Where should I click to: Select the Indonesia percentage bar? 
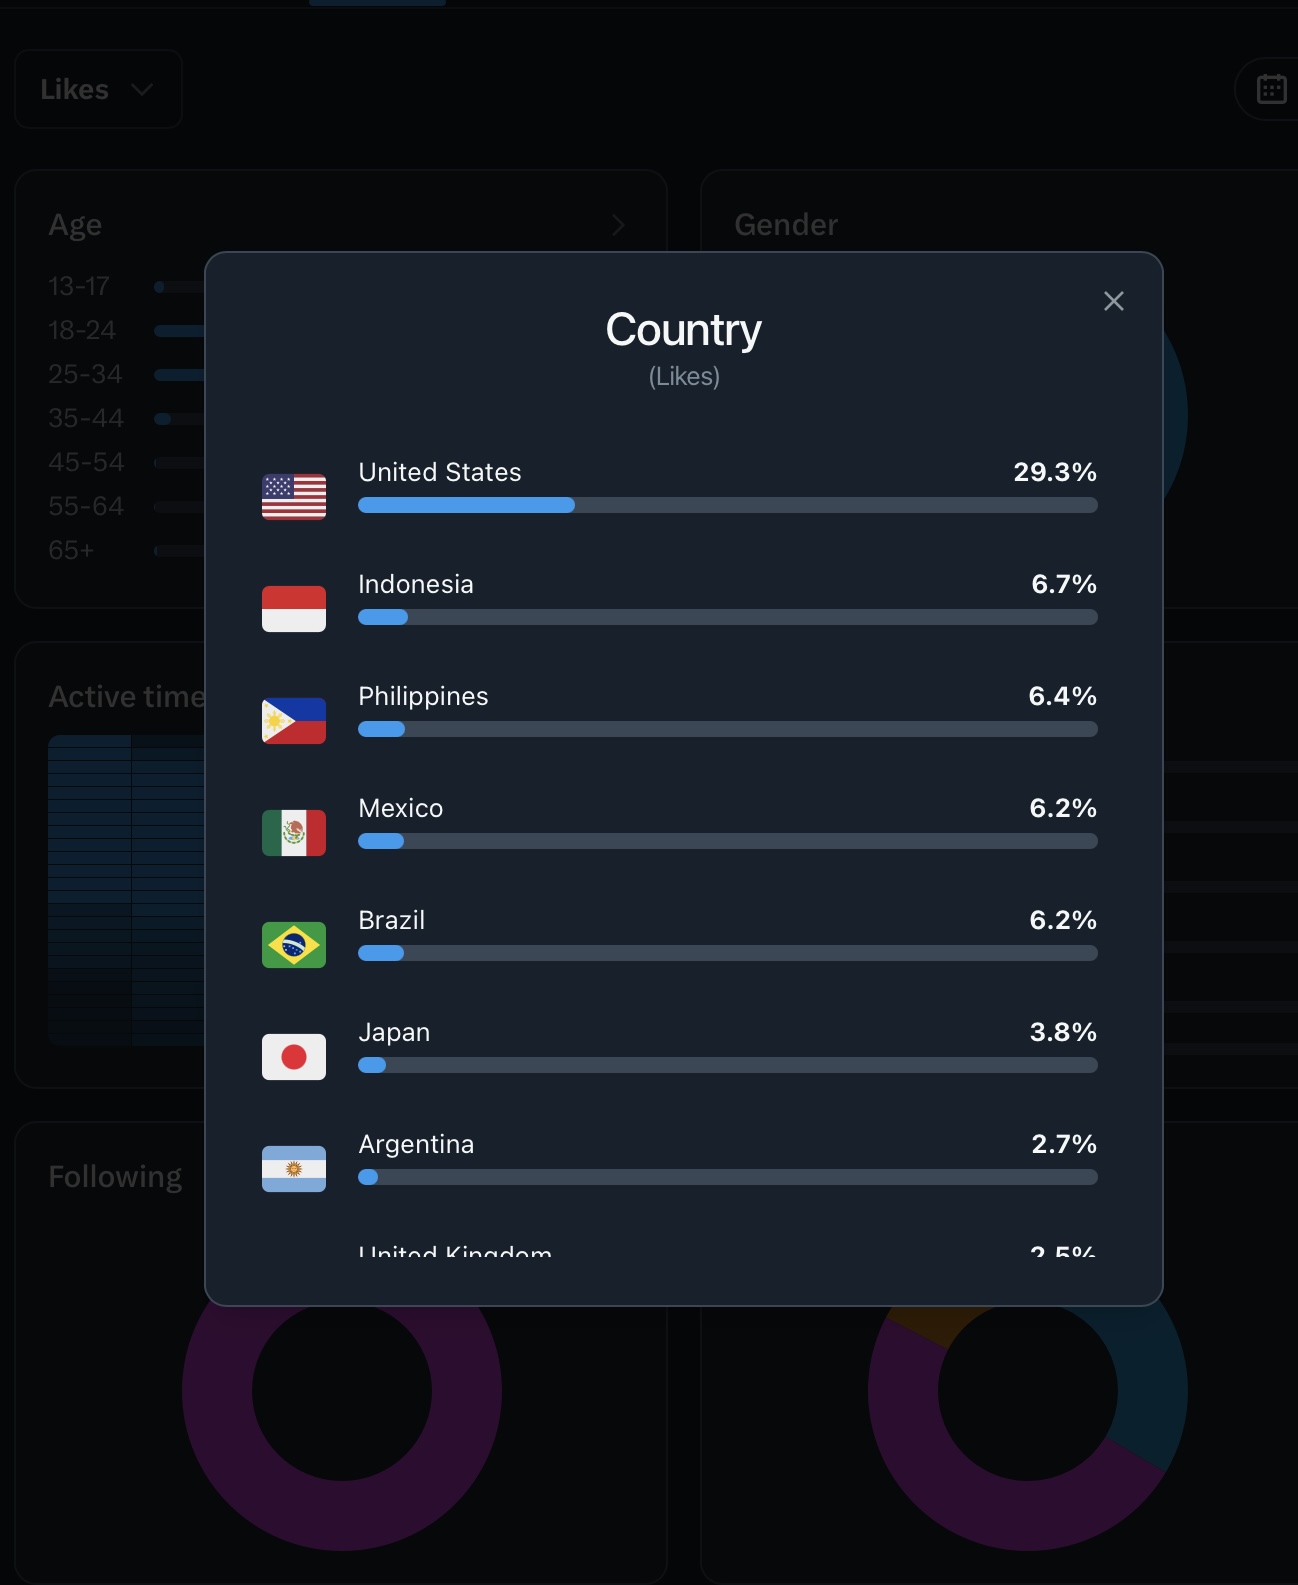[728, 617]
